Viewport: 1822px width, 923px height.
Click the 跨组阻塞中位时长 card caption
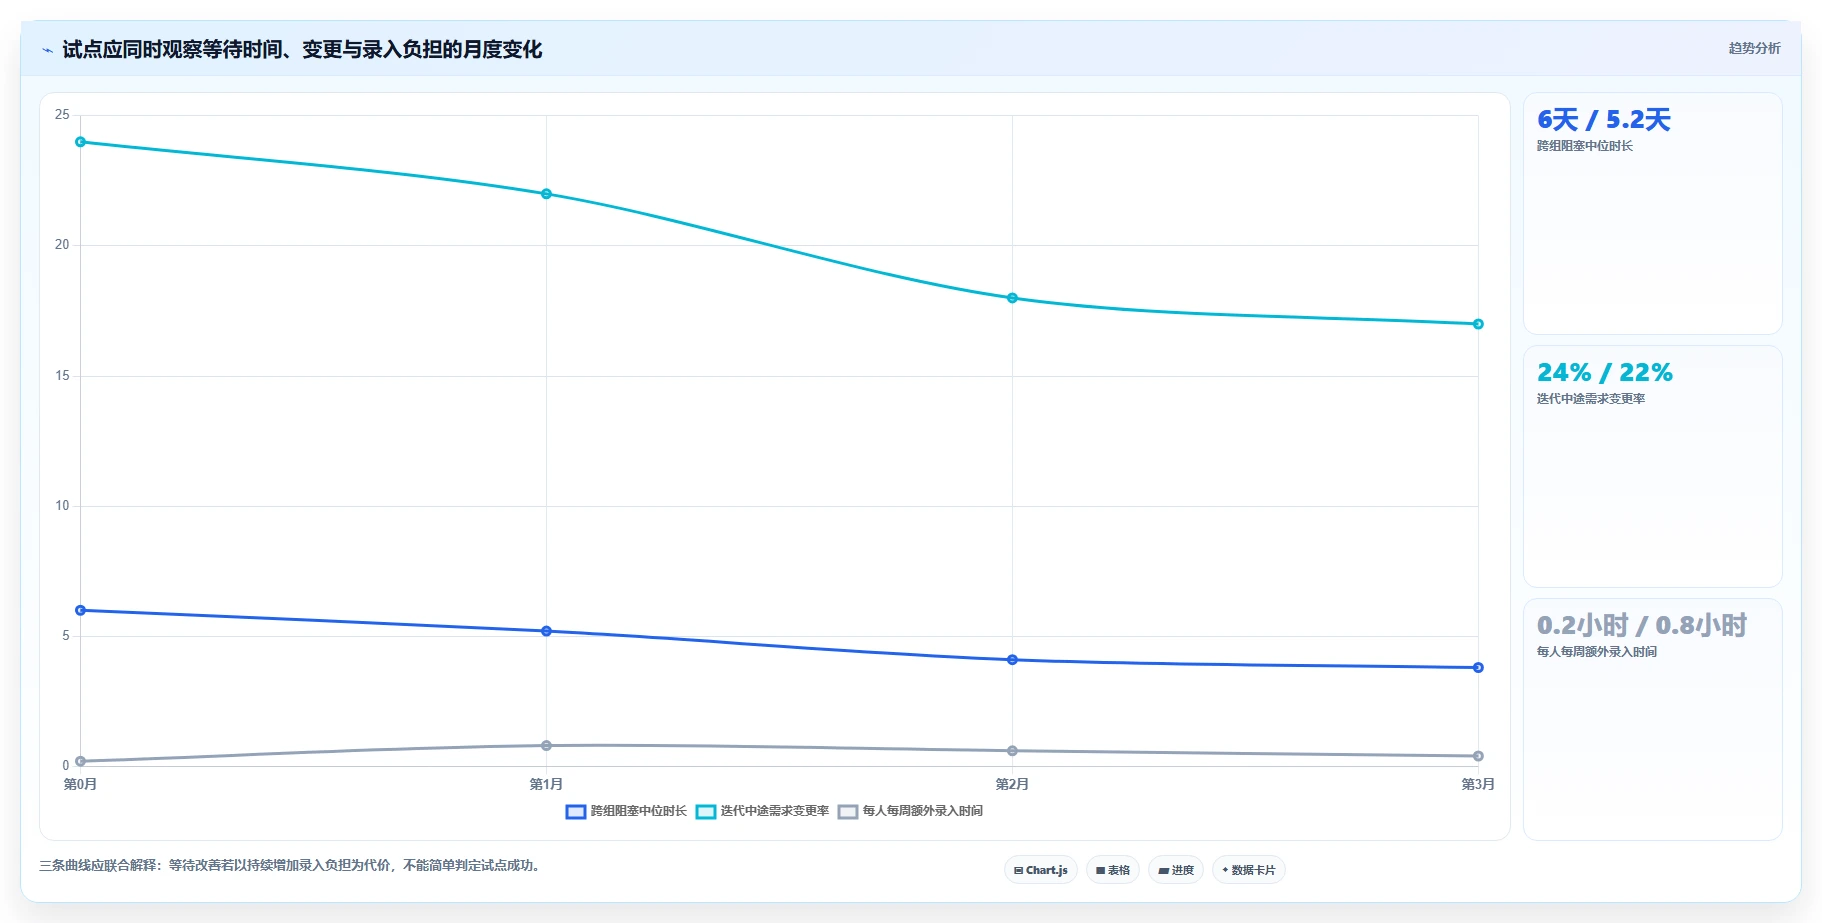click(x=1585, y=146)
